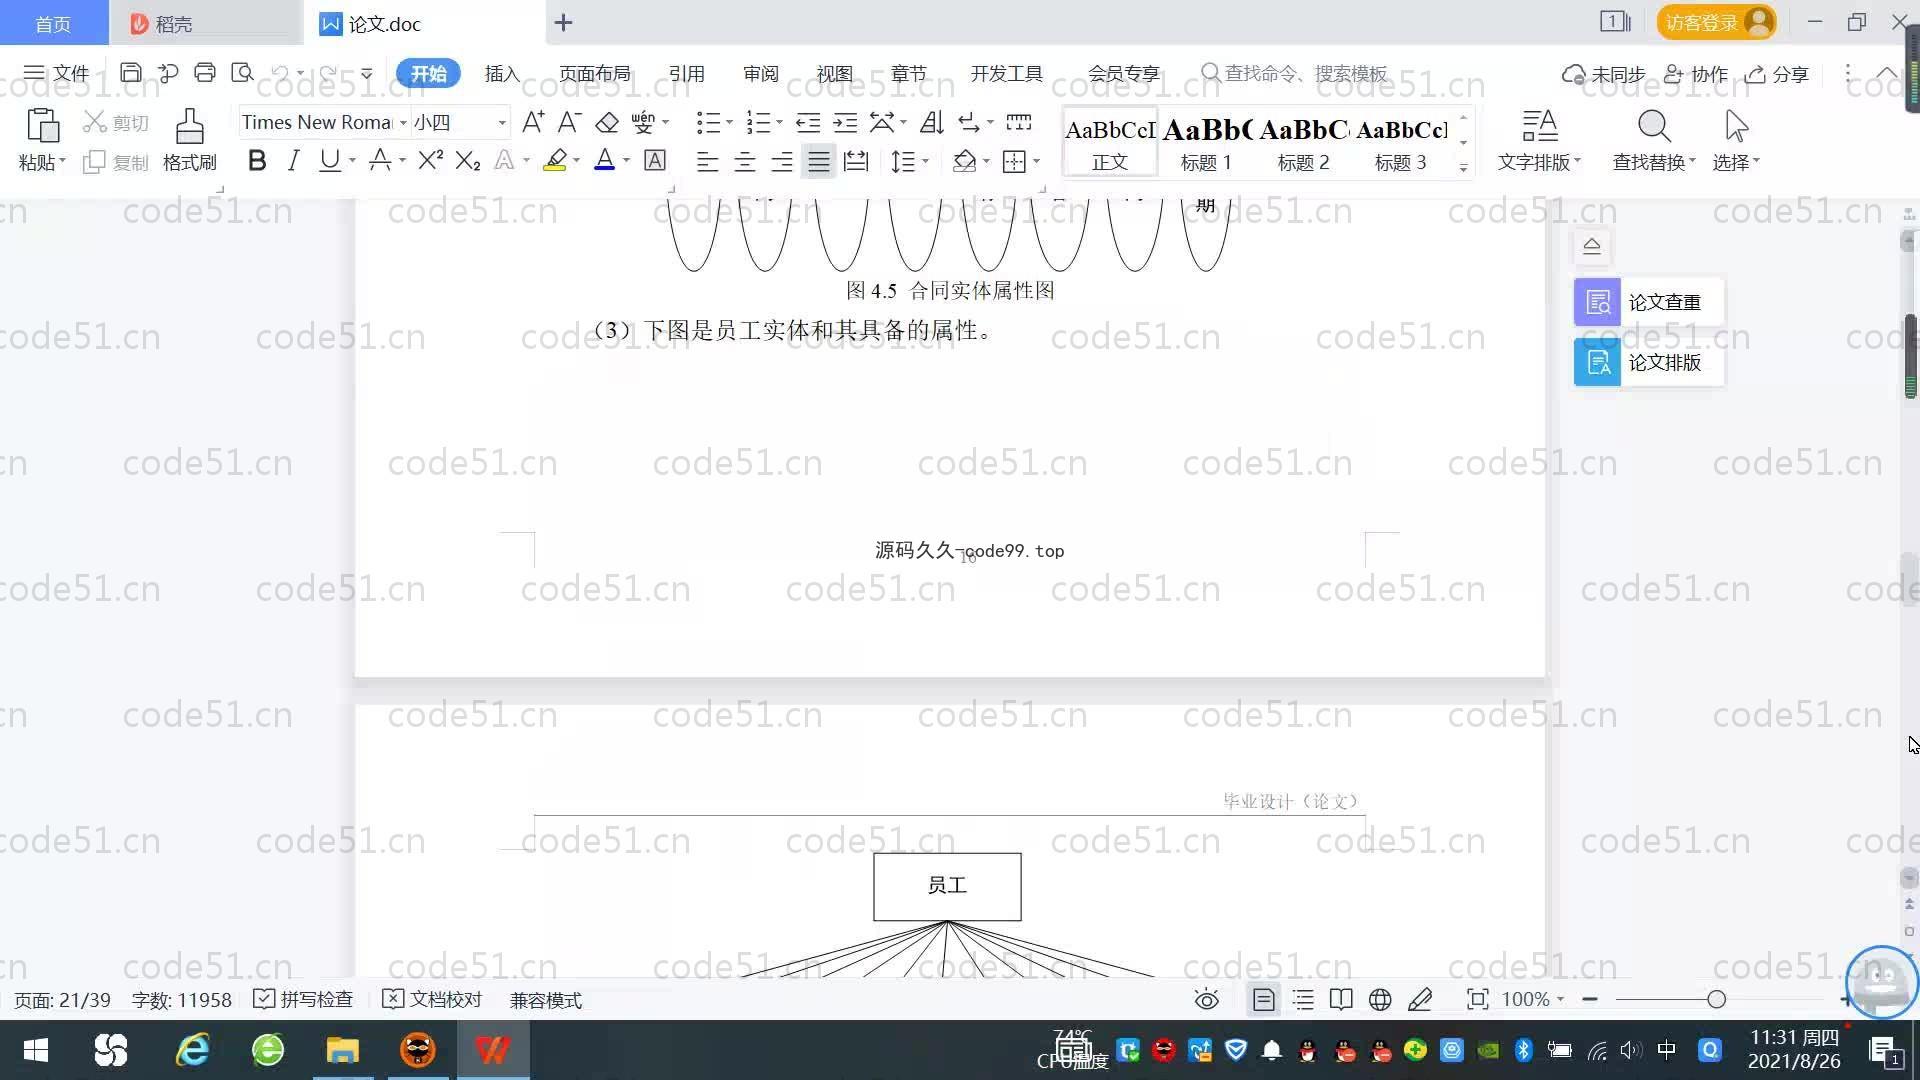Screen dimensions: 1920x1080
Task: Toggle page view mode icon
Action: 1264,1000
